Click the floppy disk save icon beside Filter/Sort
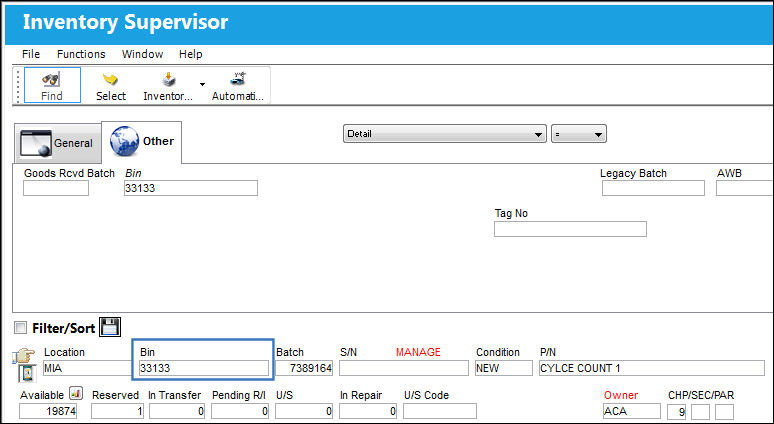Viewport: 774px width, 424px height. click(x=110, y=327)
